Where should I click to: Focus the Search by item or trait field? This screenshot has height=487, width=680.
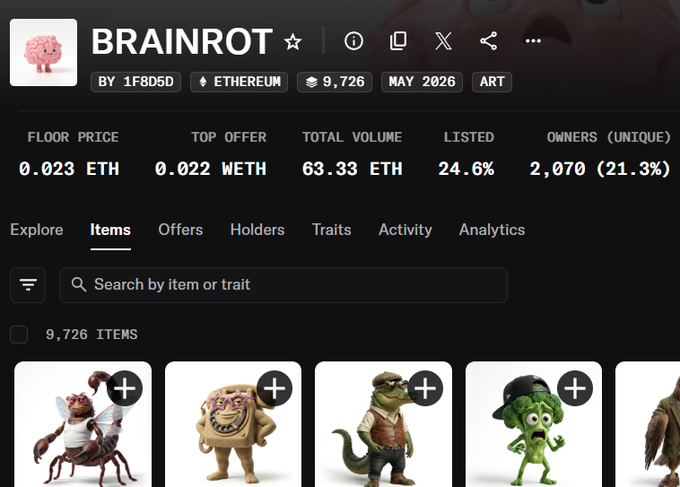pyautogui.click(x=283, y=285)
